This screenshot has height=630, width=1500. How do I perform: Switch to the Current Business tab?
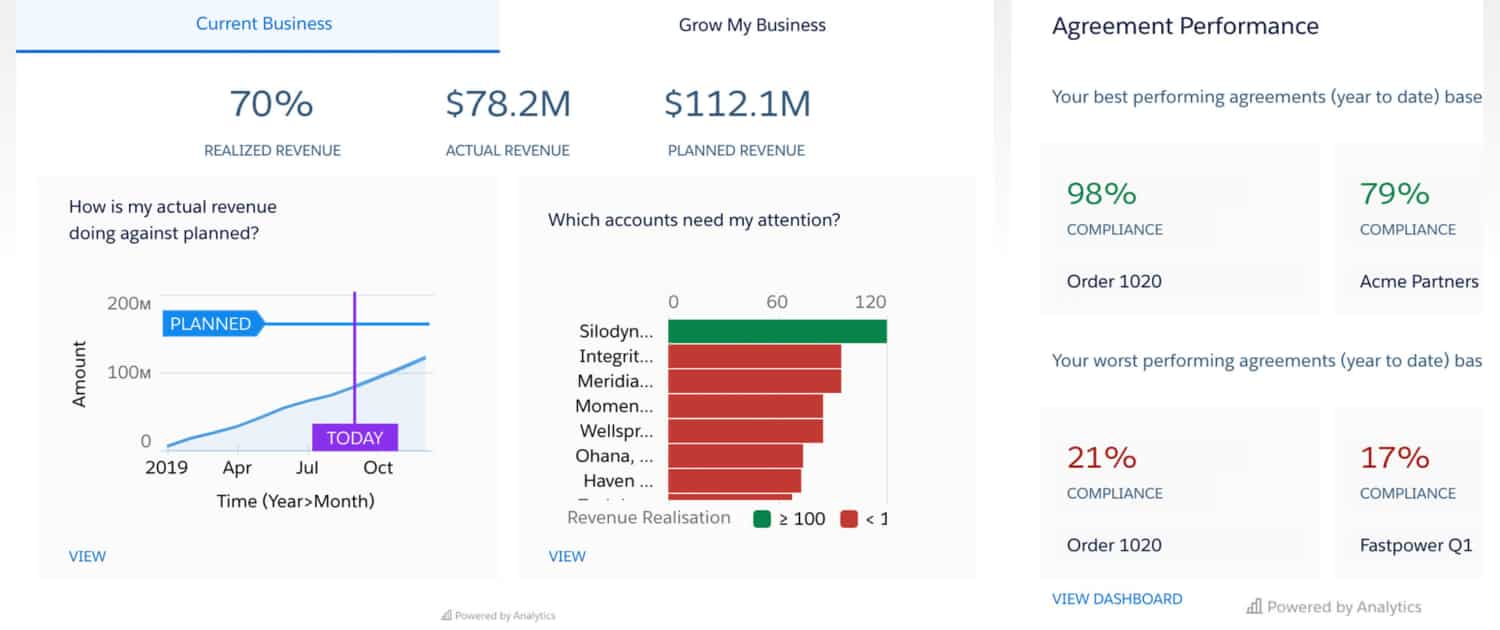coord(264,24)
